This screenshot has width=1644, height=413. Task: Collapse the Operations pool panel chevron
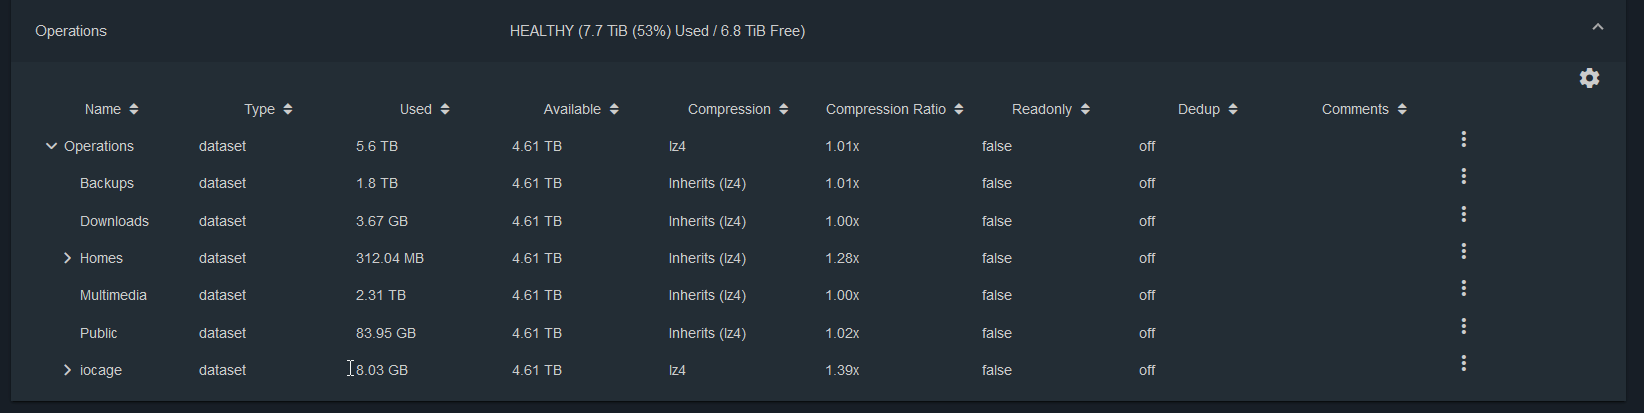[1597, 28]
